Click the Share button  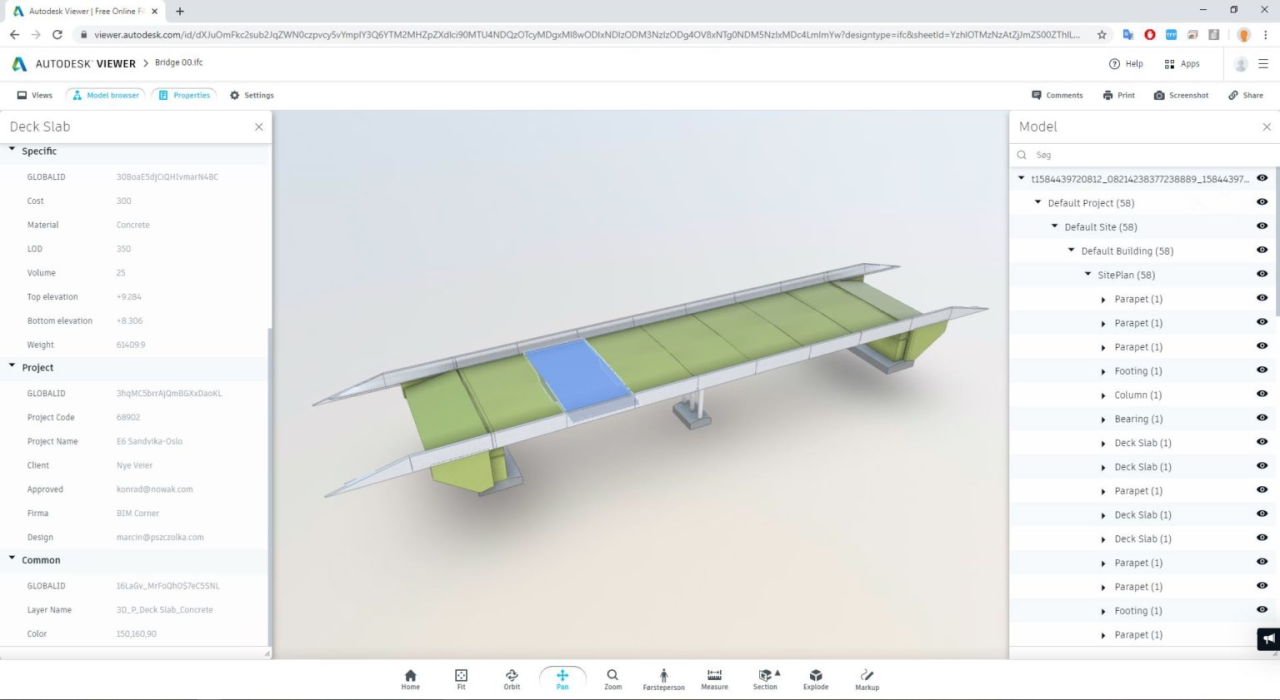click(1245, 95)
